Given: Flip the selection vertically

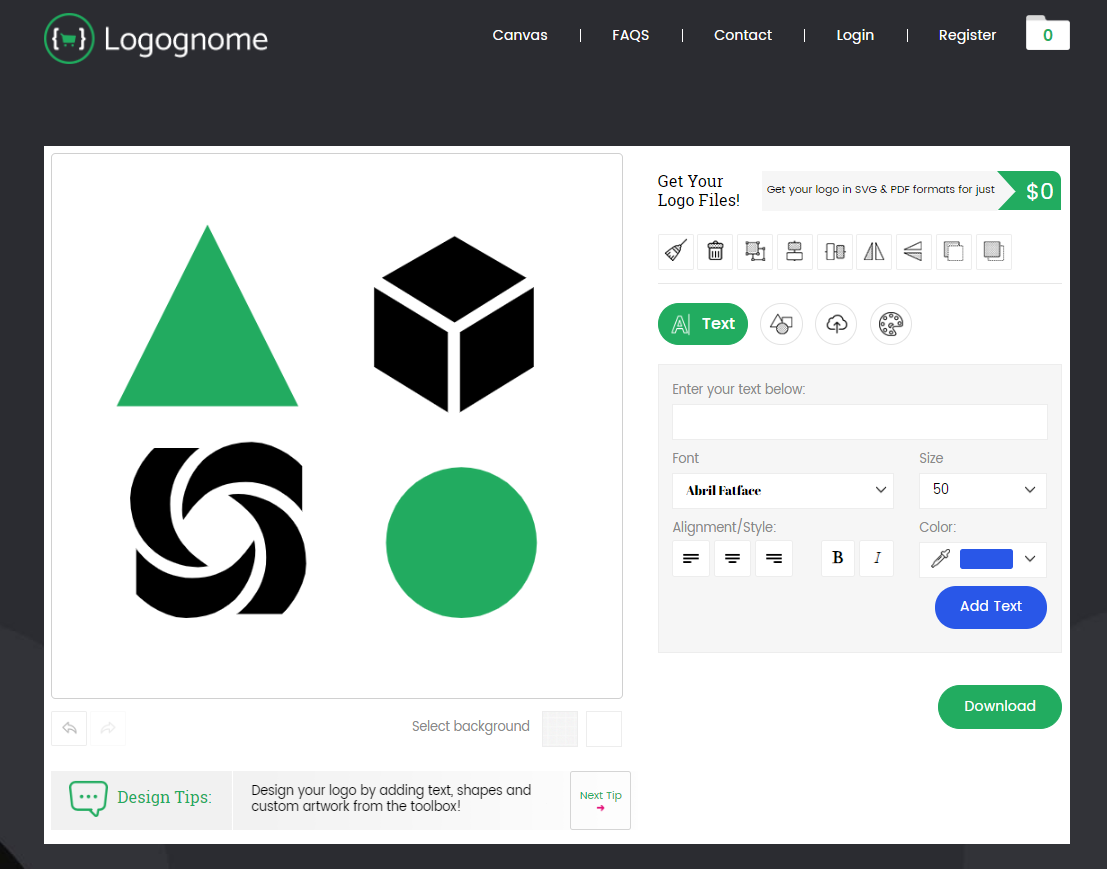Looking at the screenshot, I should pos(913,251).
